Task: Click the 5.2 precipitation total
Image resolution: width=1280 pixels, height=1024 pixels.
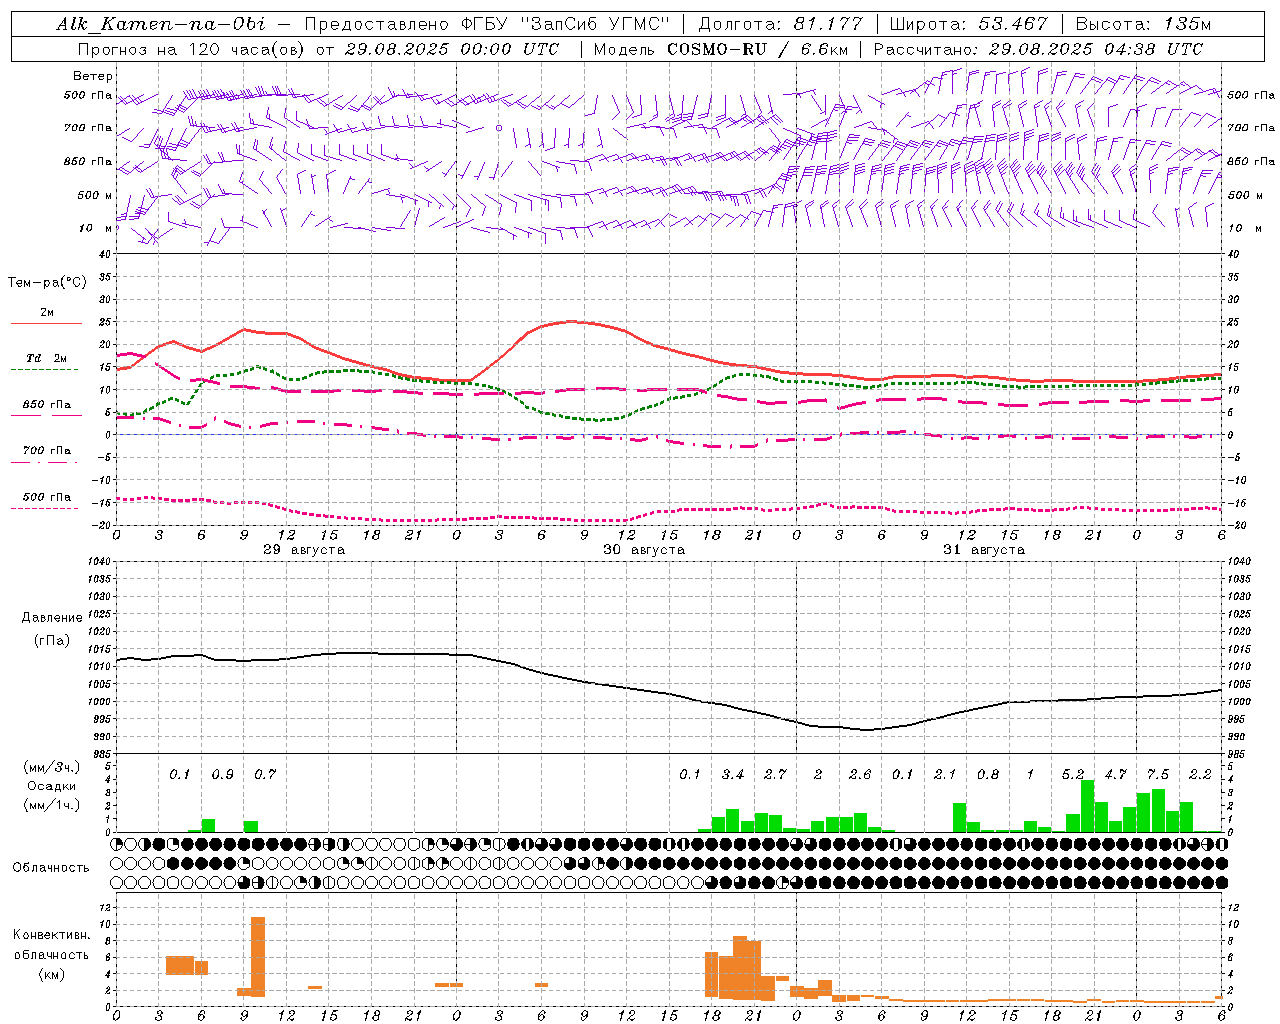Action: pos(1073,775)
